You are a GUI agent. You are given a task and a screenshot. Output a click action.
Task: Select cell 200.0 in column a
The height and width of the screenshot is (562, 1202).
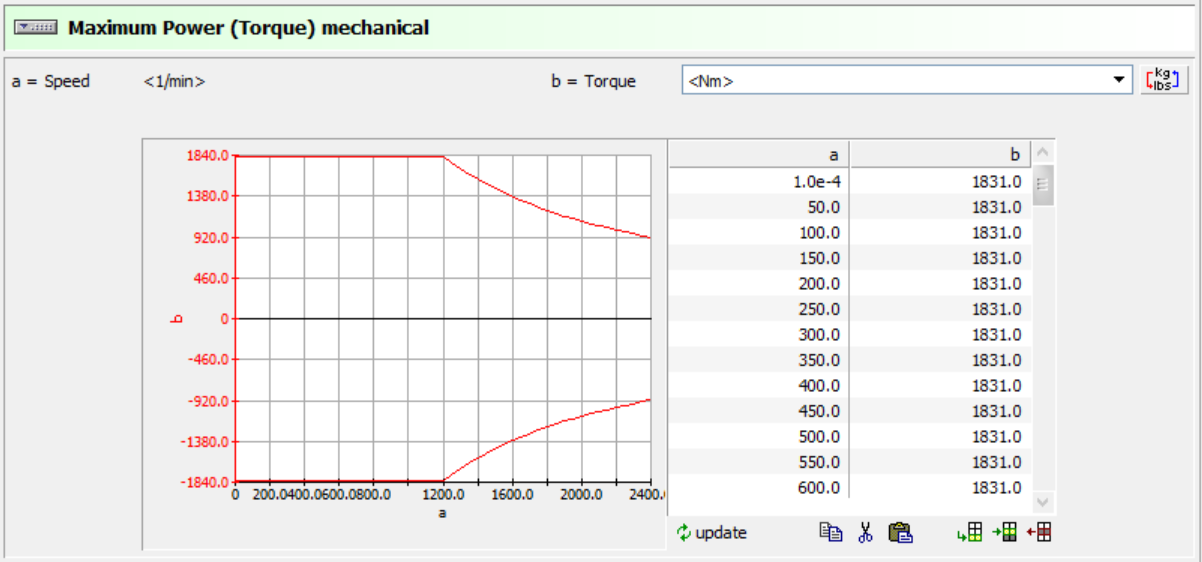[x=759, y=283]
